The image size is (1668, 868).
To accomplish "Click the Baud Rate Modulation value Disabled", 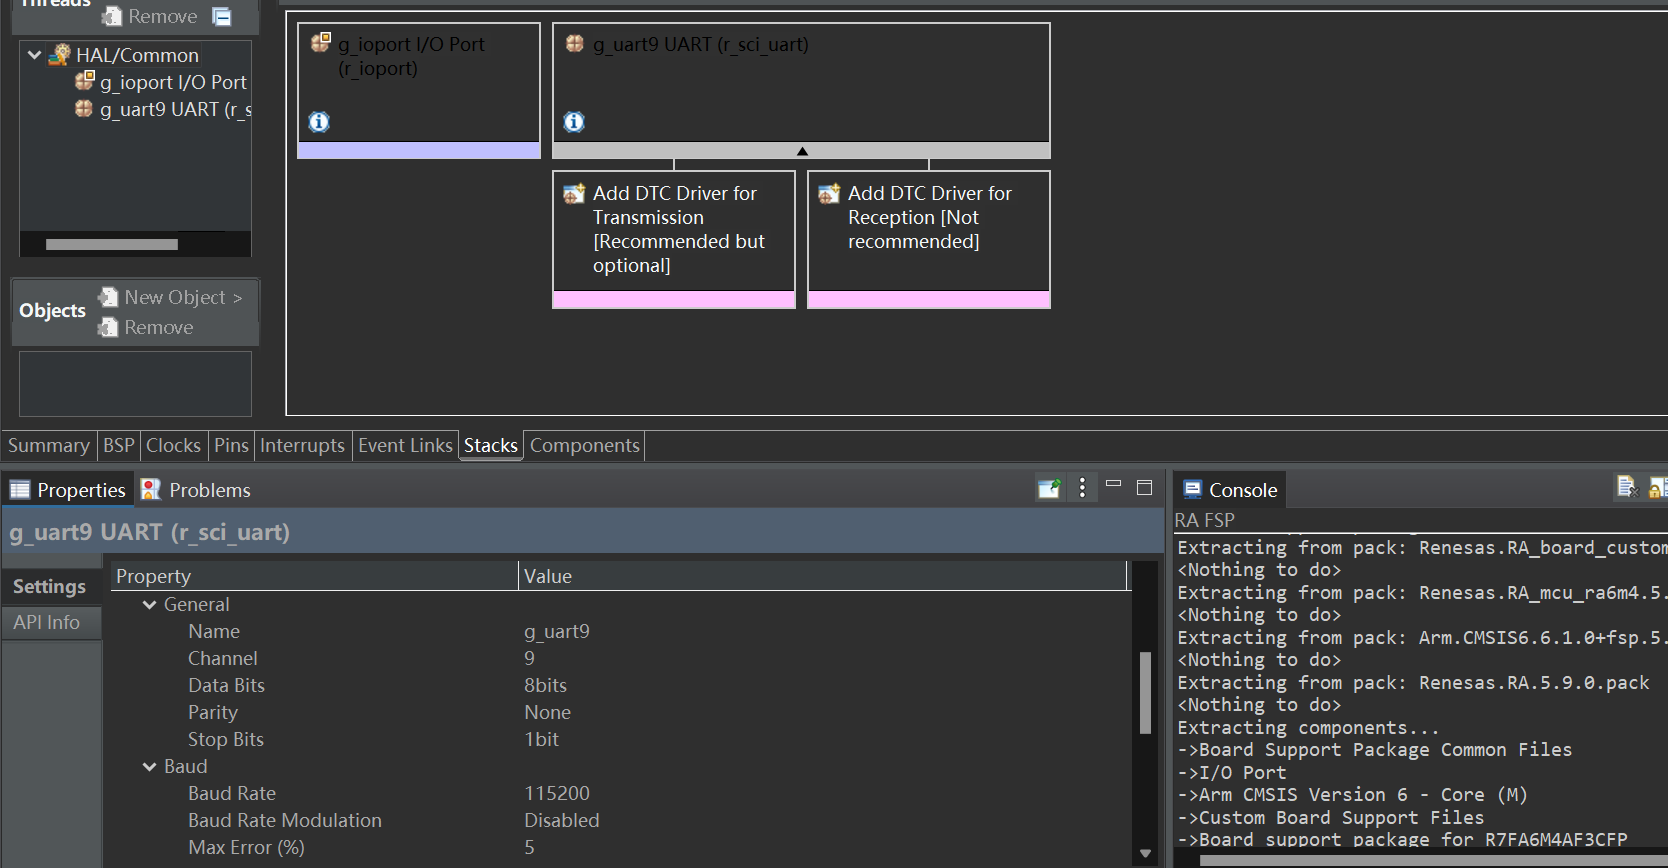I will coord(562,820).
